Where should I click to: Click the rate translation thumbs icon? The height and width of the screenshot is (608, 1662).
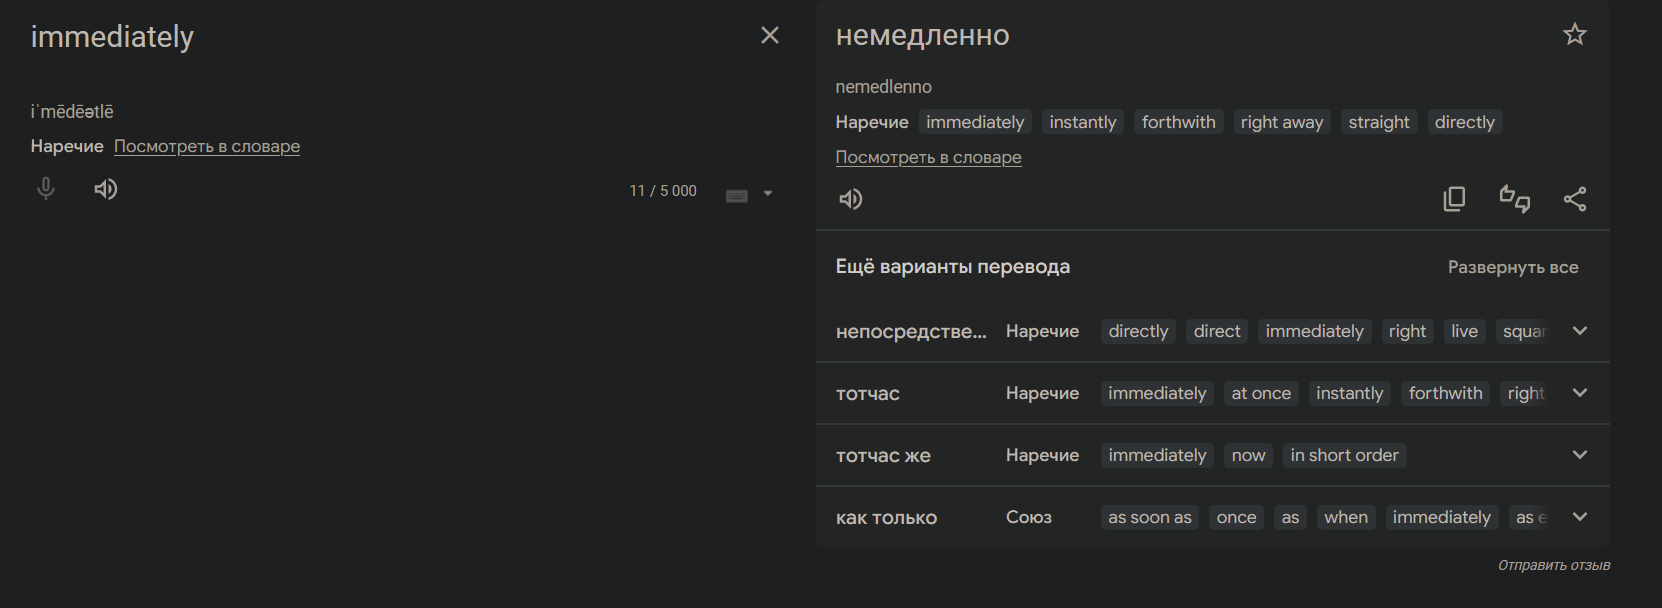tap(1514, 199)
